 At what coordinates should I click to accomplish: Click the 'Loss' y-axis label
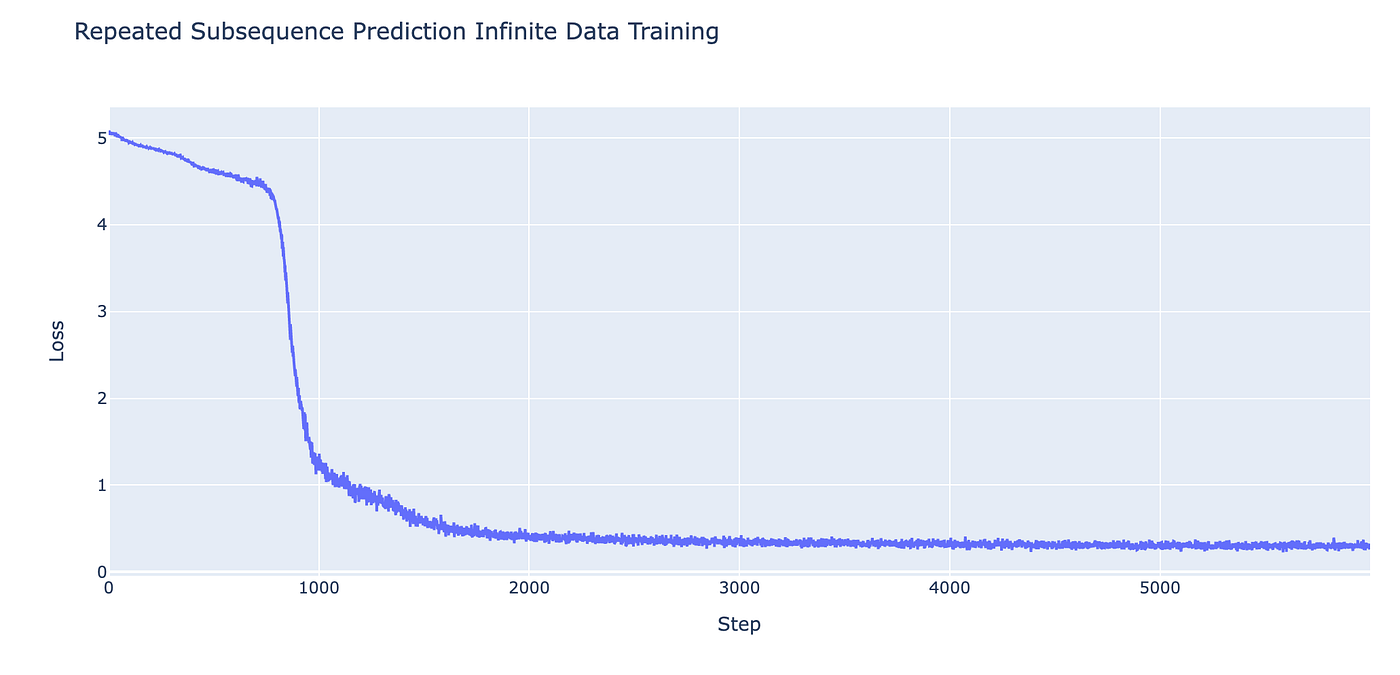coord(57,341)
